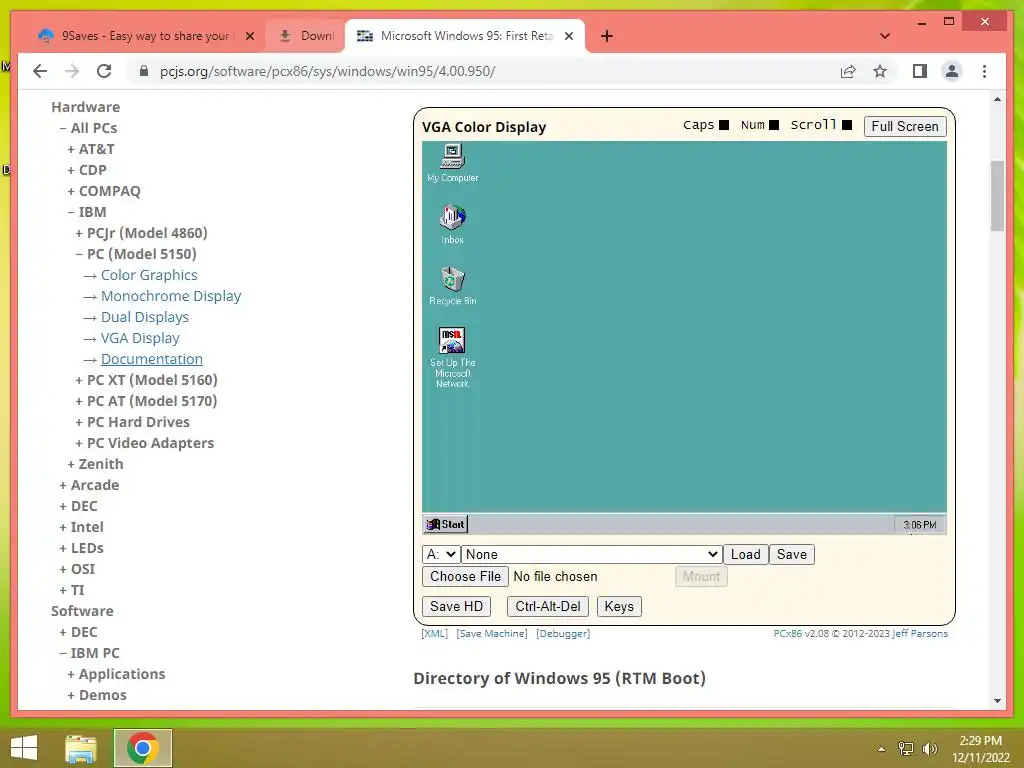
Task: Toggle the browser side panel
Action: point(920,71)
